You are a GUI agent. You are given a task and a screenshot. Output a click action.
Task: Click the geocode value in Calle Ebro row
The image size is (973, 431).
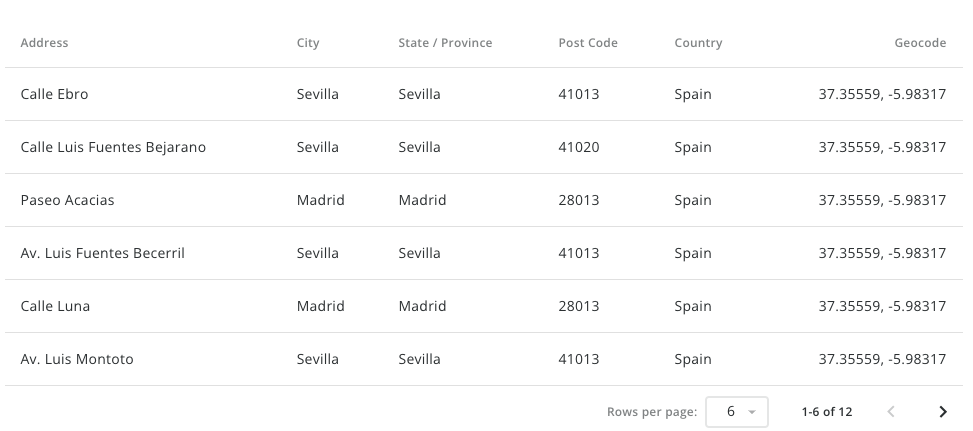[882, 95]
